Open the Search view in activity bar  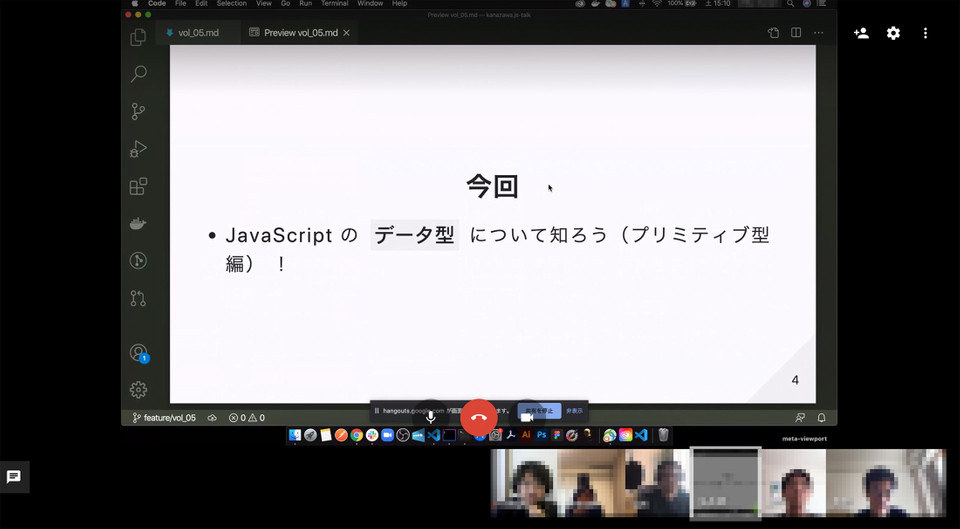click(x=138, y=74)
